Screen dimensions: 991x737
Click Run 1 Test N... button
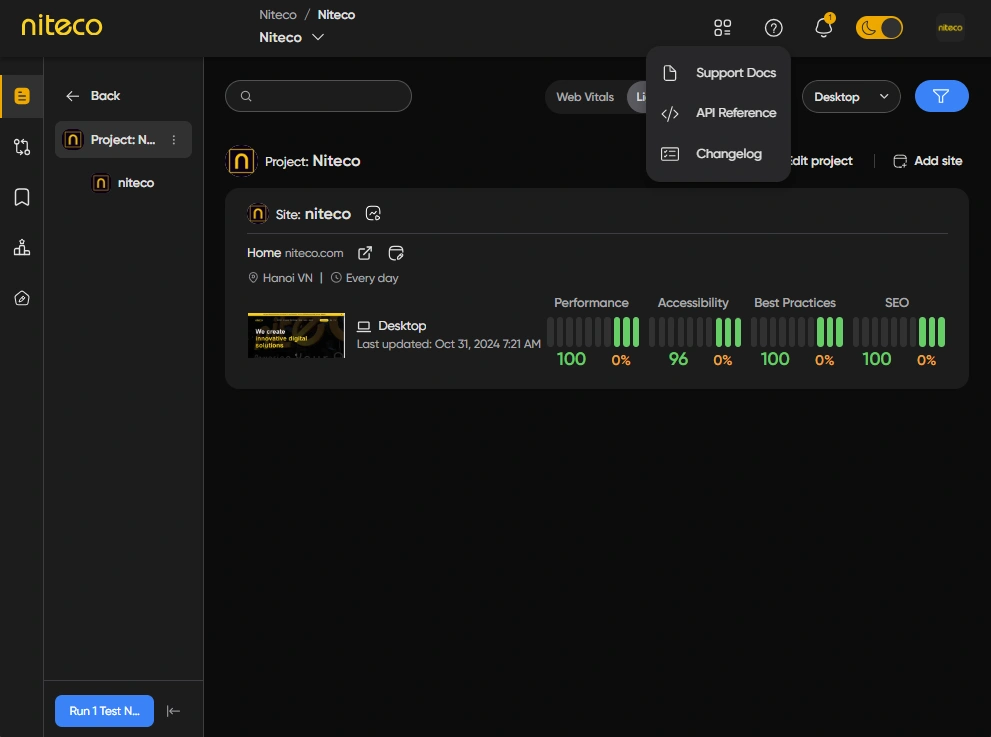click(104, 711)
